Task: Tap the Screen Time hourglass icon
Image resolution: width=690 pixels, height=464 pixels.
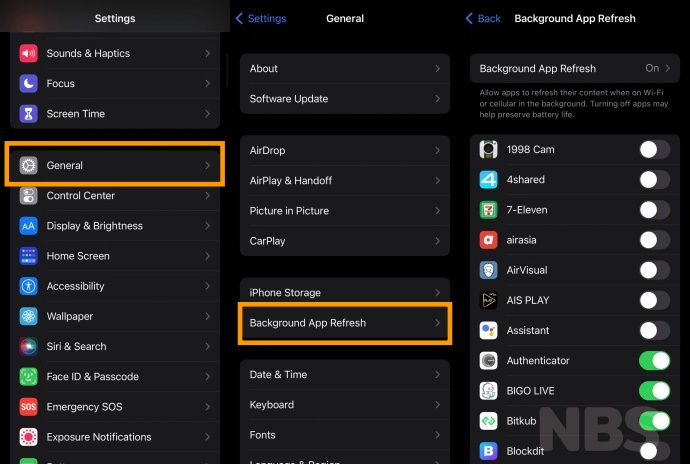Action: (29, 114)
